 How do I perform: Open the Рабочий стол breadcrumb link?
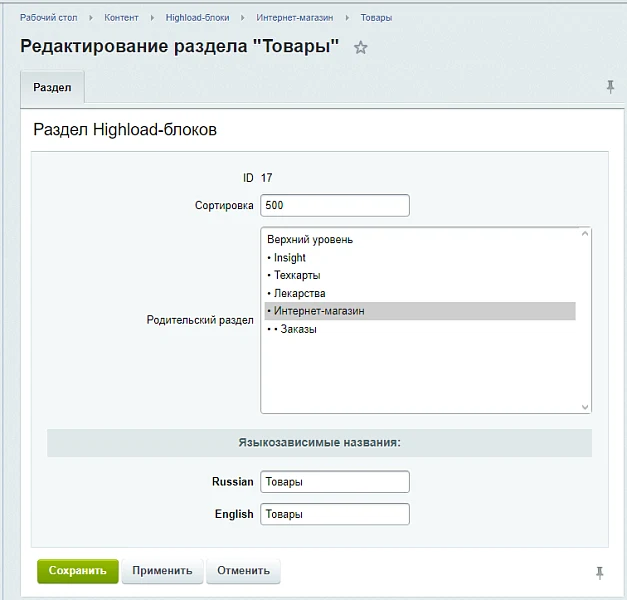click(x=48, y=18)
